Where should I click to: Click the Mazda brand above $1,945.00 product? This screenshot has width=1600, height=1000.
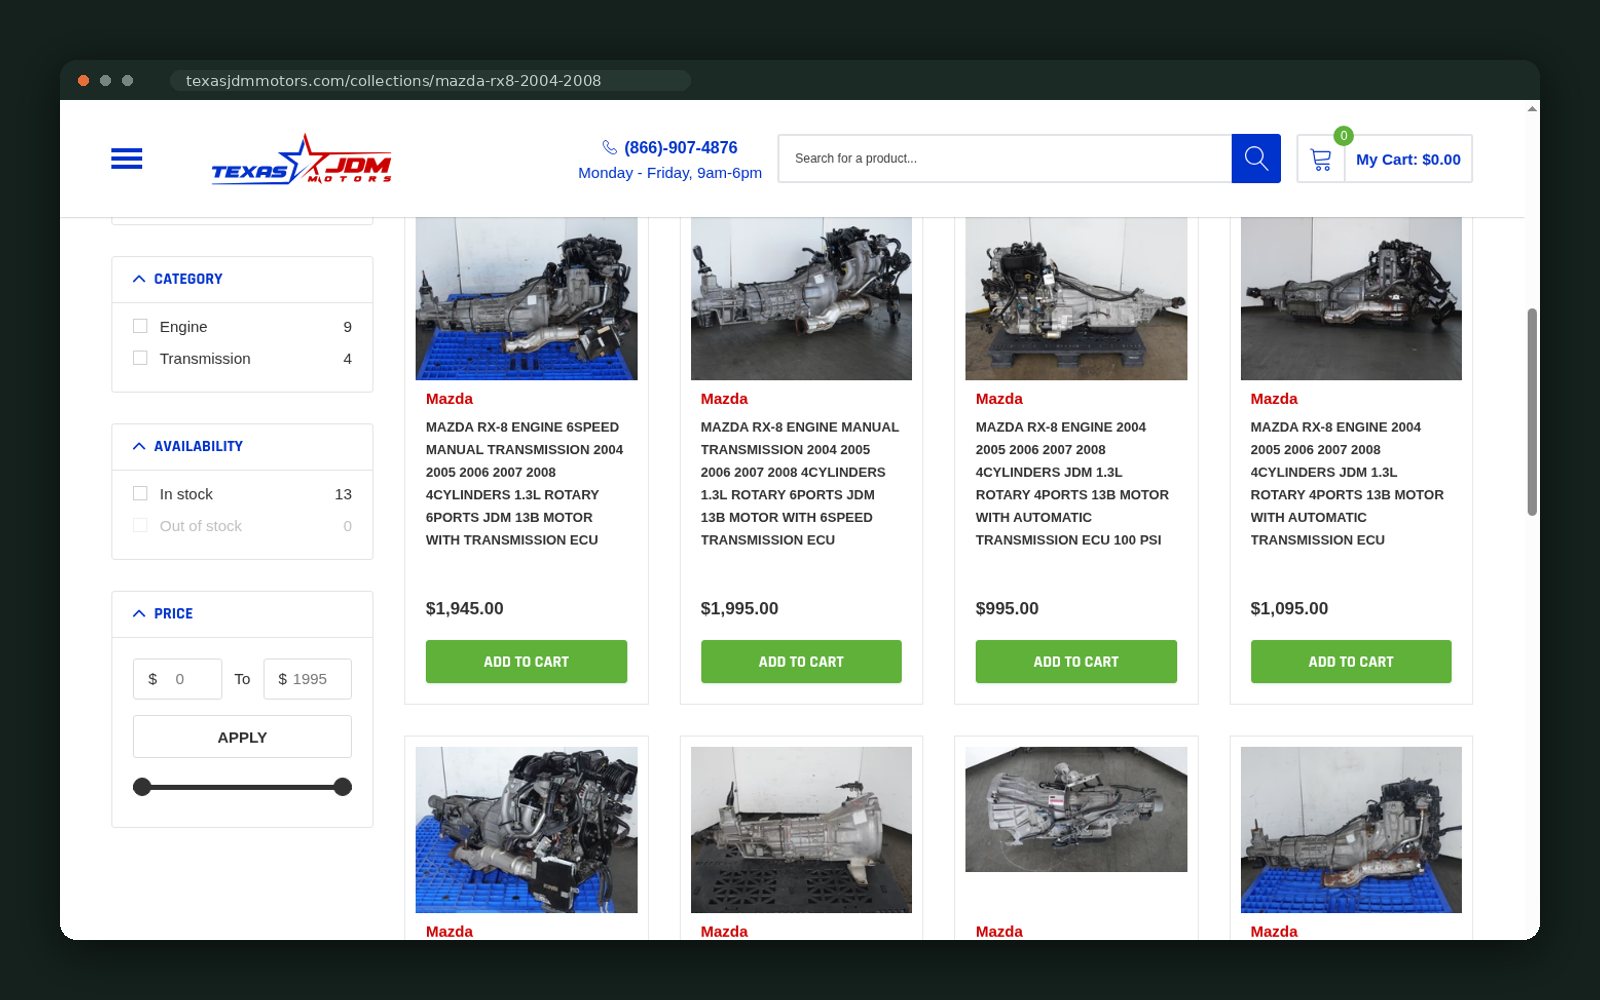(x=449, y=398)
